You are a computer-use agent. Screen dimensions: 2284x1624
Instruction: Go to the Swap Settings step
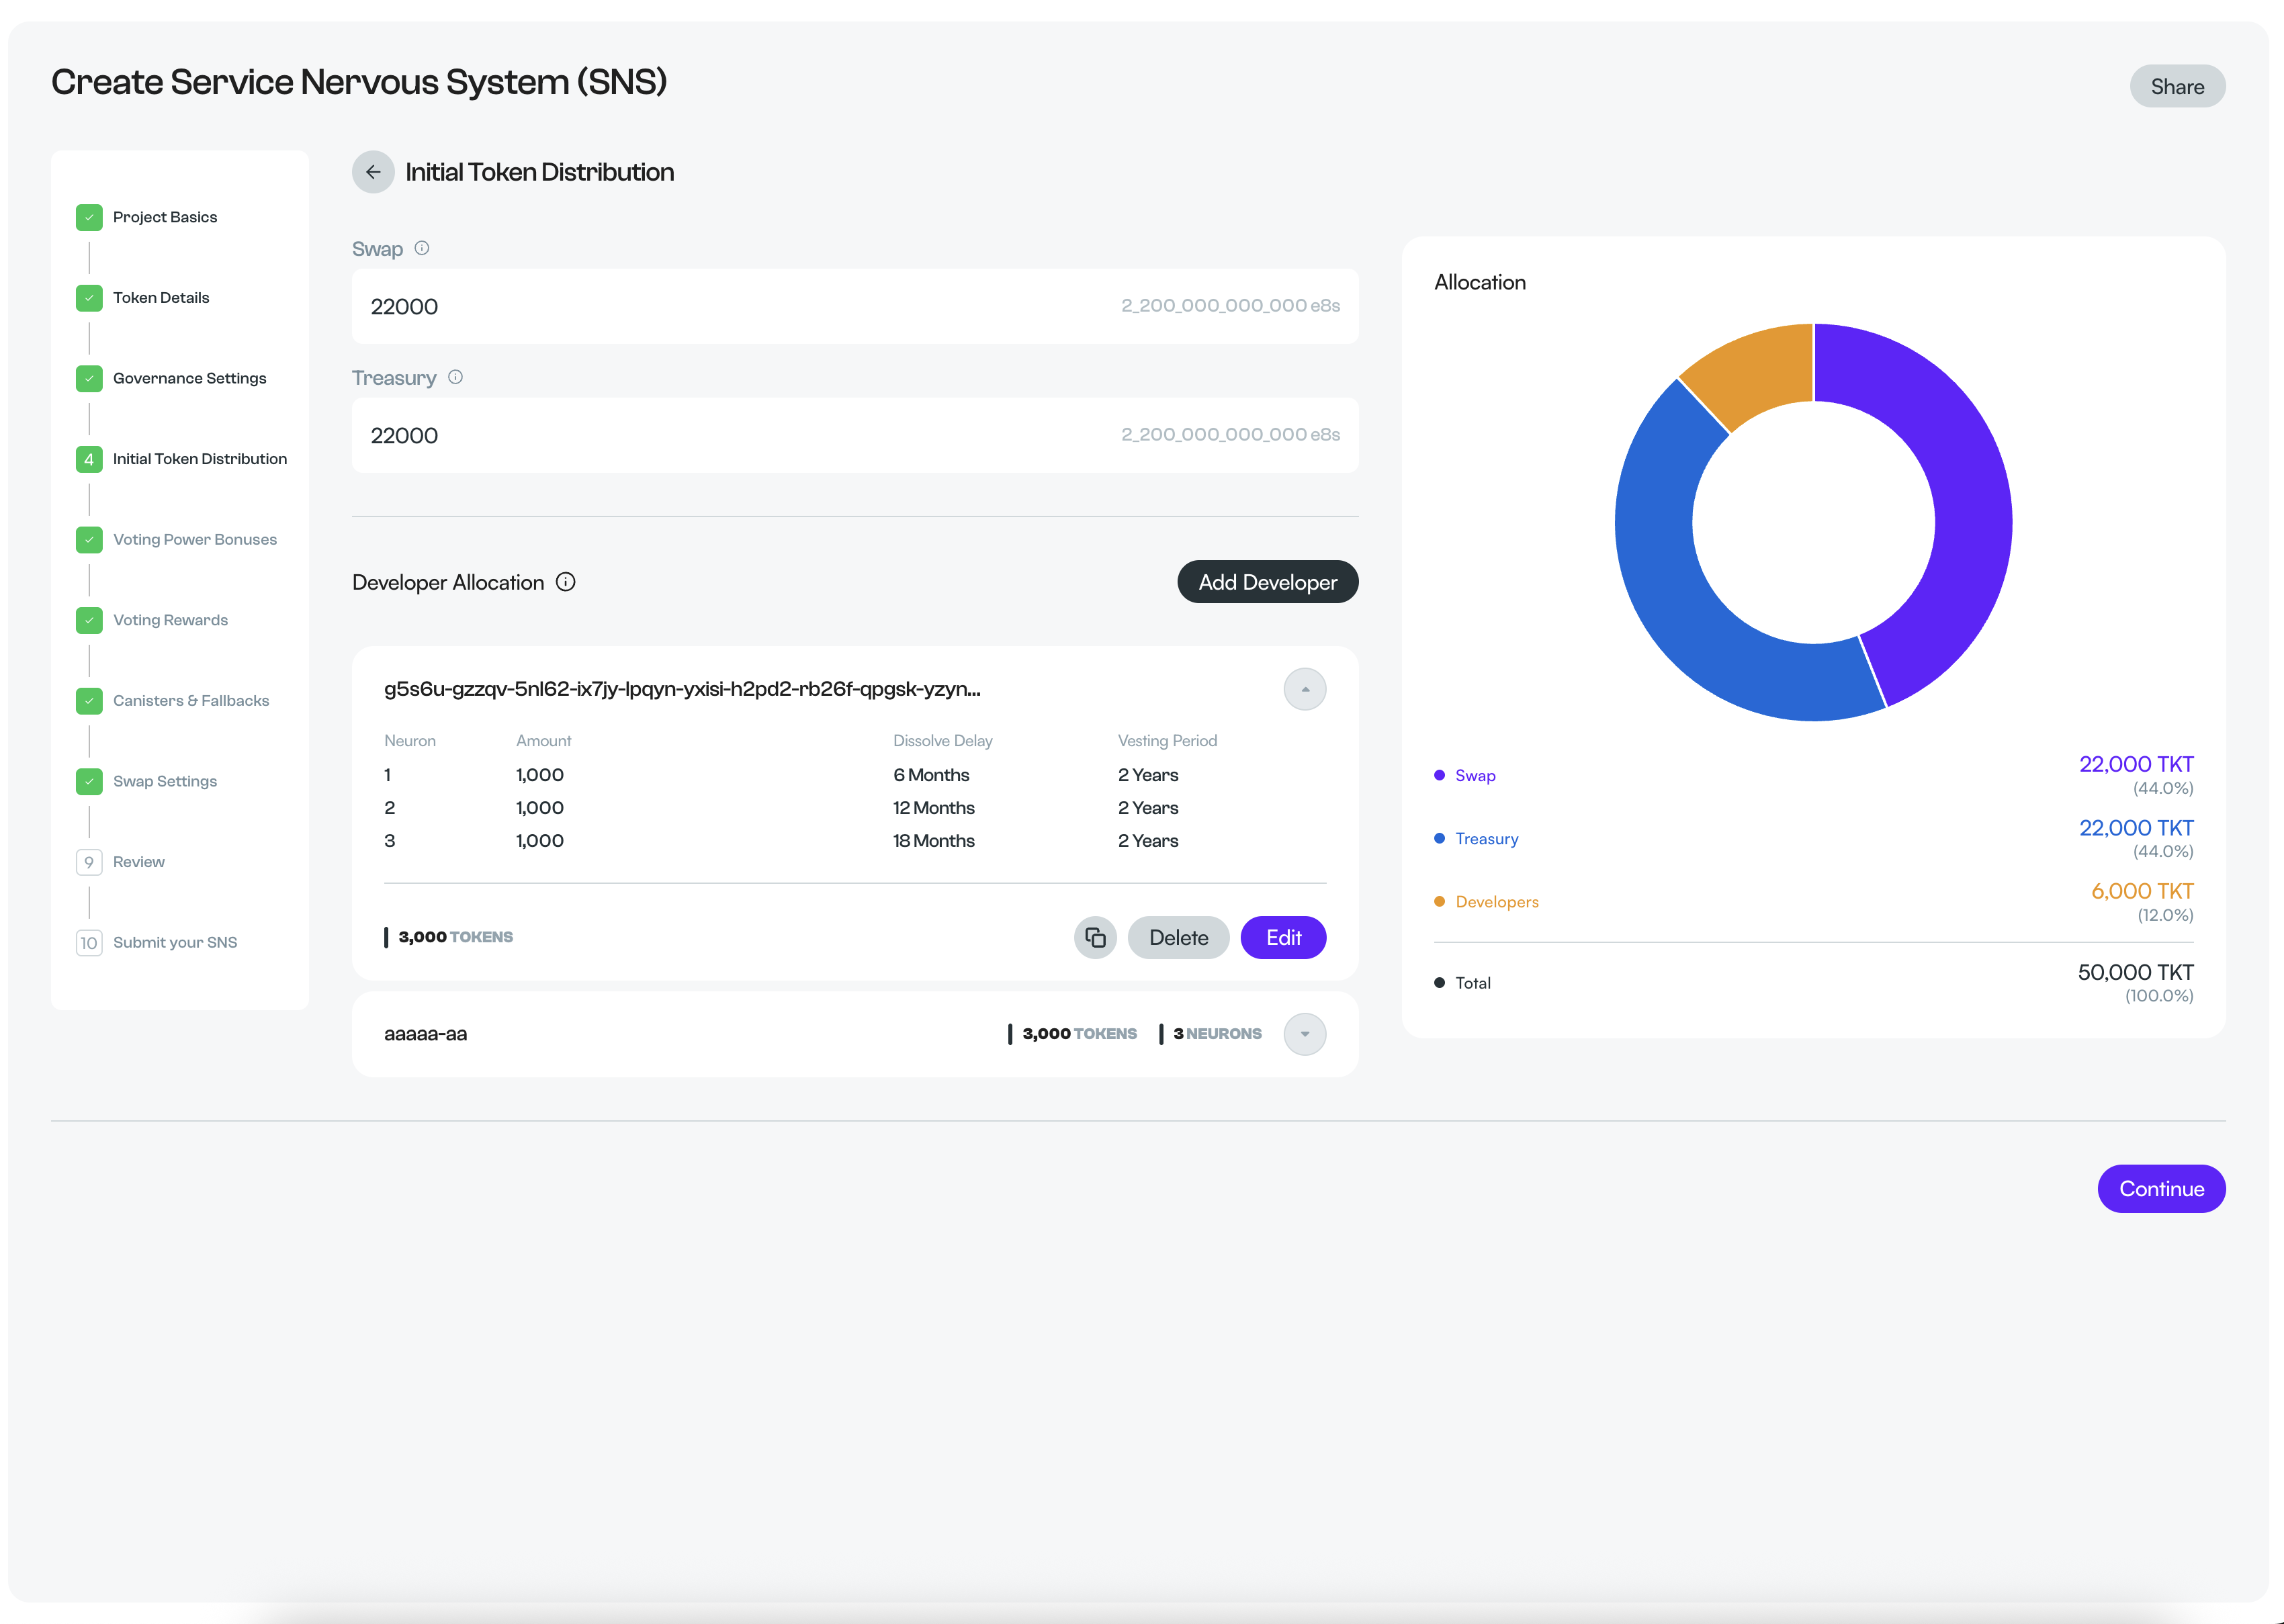[x=165, y=781]
